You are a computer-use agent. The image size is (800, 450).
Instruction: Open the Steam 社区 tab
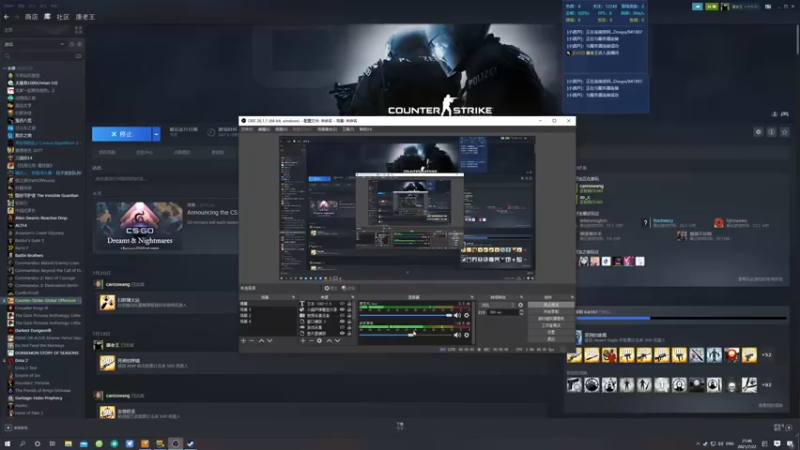pos(63,17)
